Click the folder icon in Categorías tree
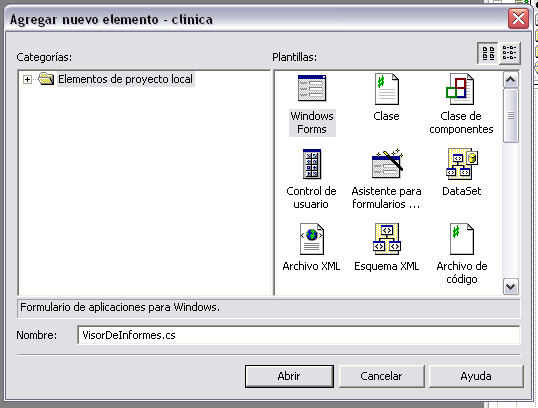 46,79
